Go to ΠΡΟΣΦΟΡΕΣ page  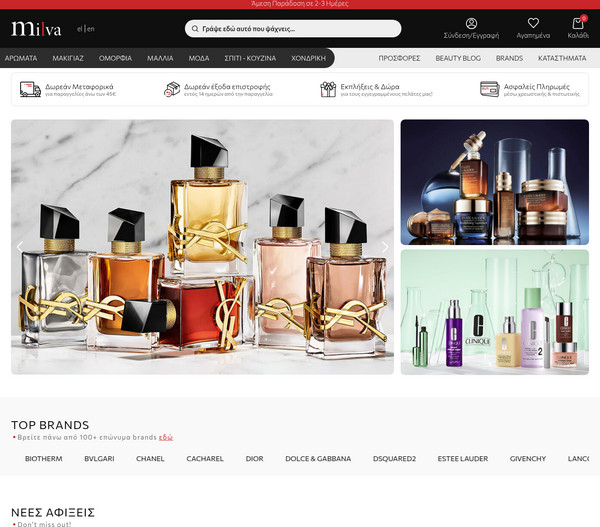pyautogui.click(x=399, y=58)
